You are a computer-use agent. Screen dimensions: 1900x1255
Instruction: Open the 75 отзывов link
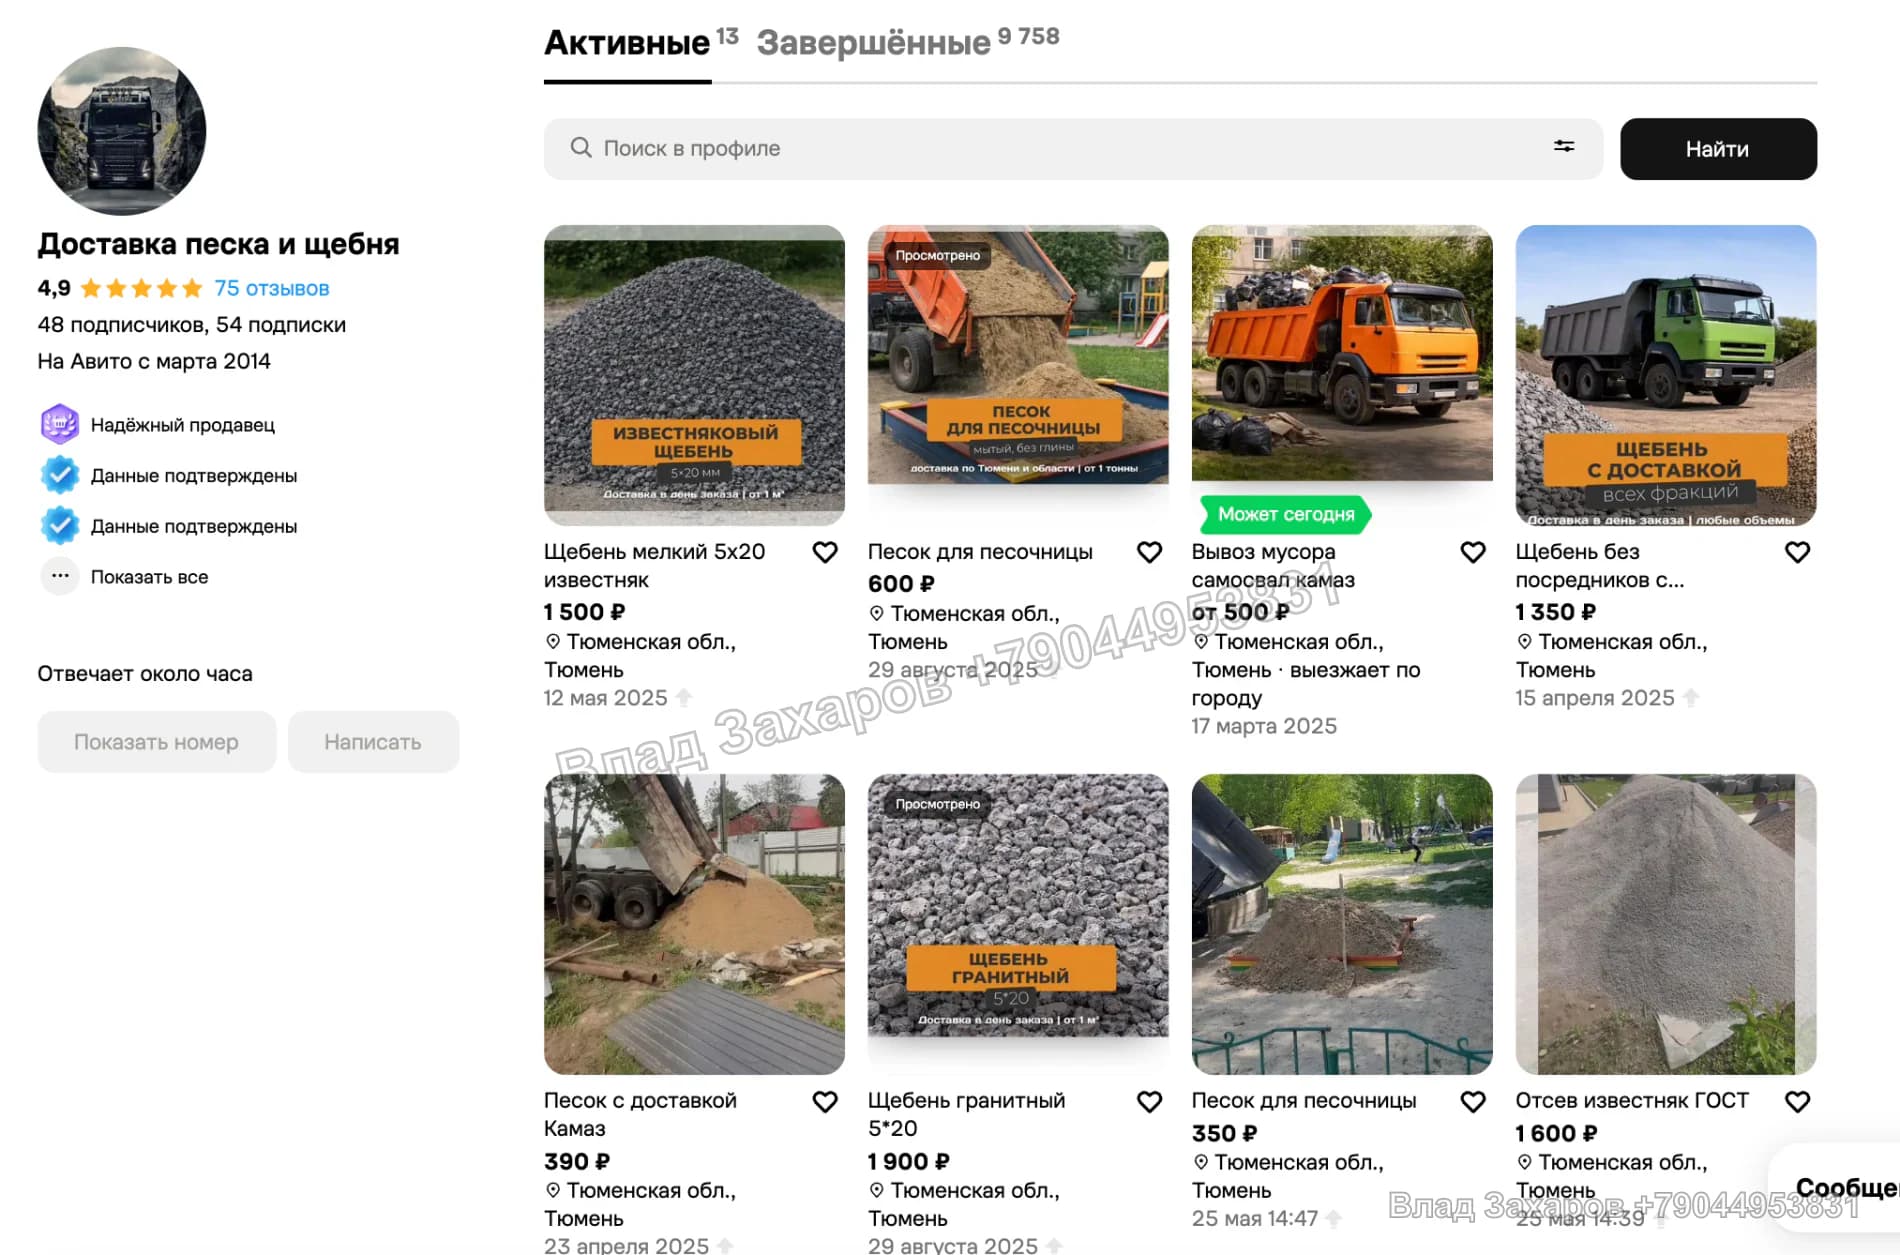272,288
